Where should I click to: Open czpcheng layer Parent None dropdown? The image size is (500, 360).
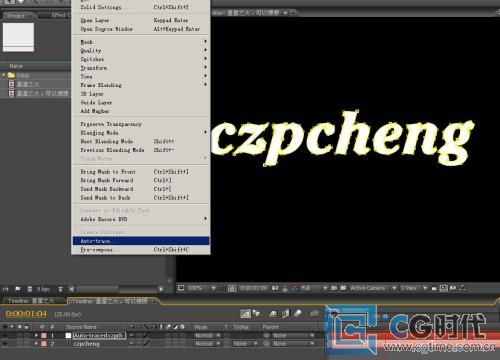pos(293,343)
